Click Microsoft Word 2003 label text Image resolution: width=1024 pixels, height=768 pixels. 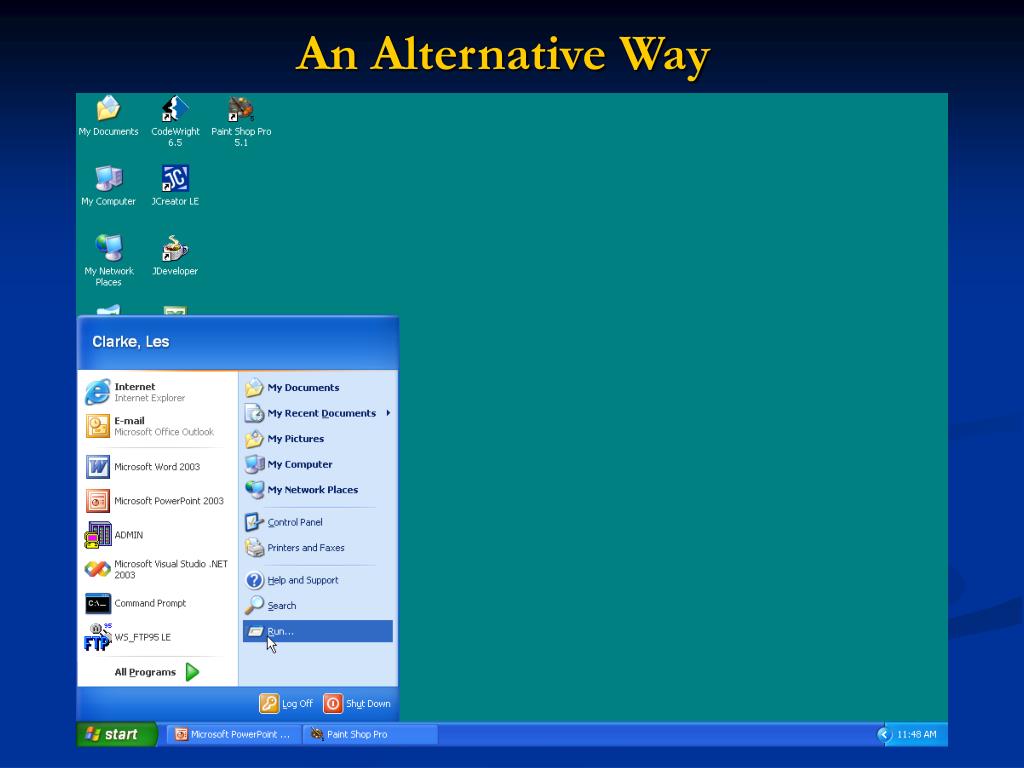point(157,467)
